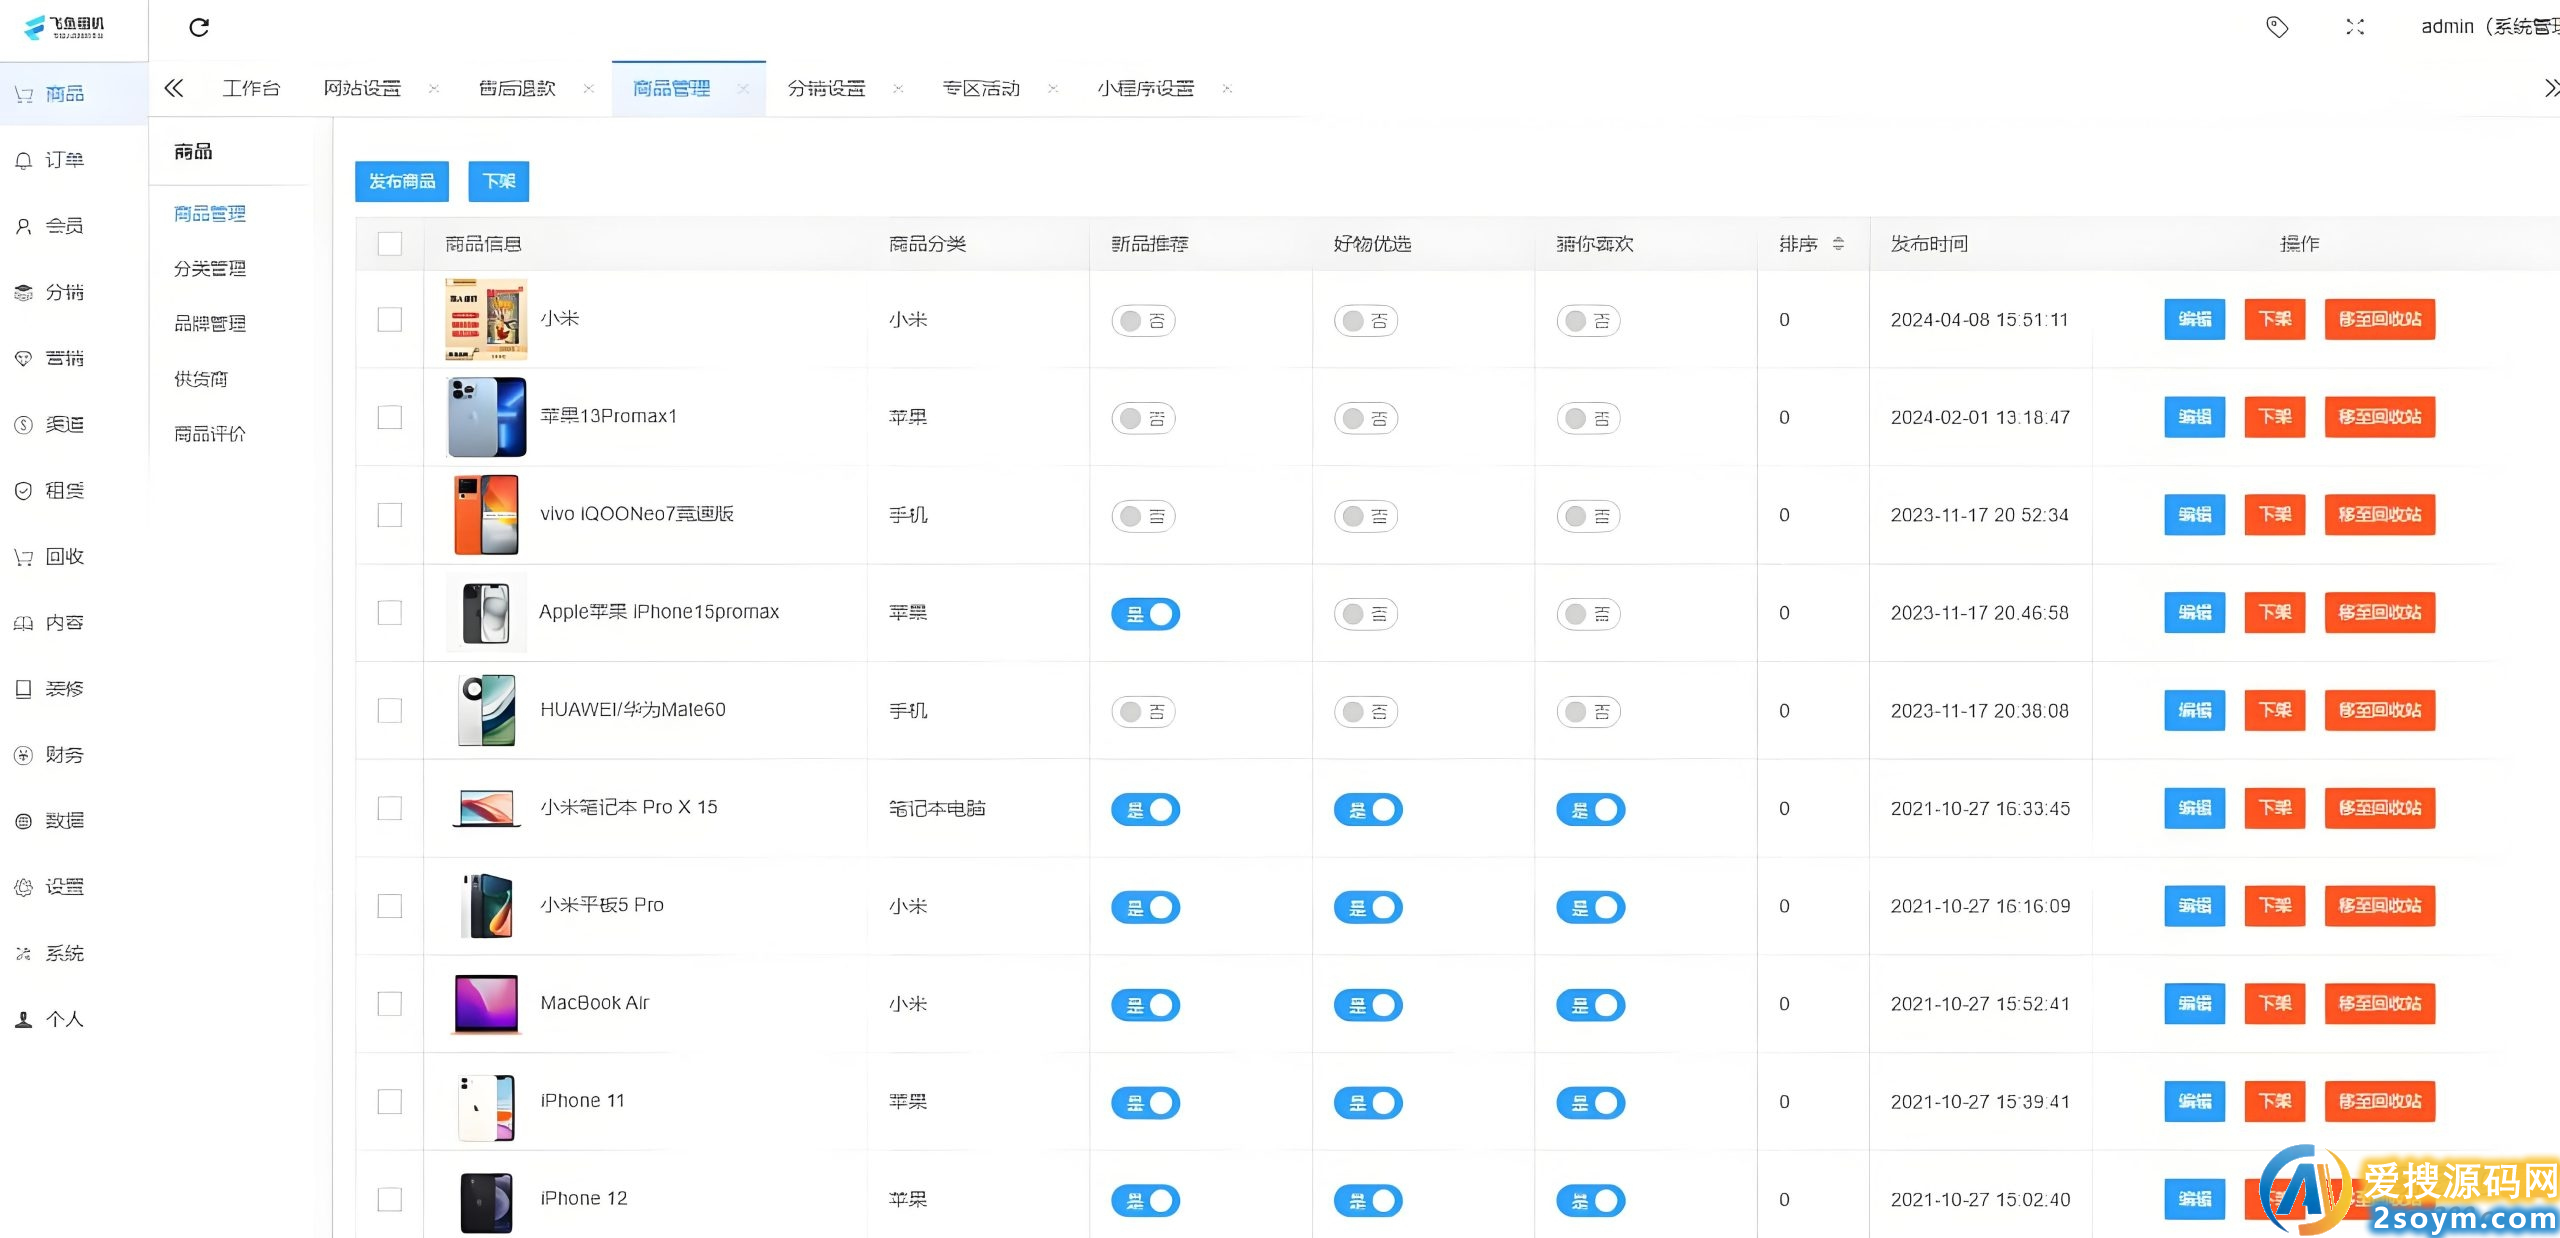Click the 飞鱼租机 logo
Image resolution: width=2560 pixels, height=1238 pixels.
pyautogui.click(x=65, y=27)
